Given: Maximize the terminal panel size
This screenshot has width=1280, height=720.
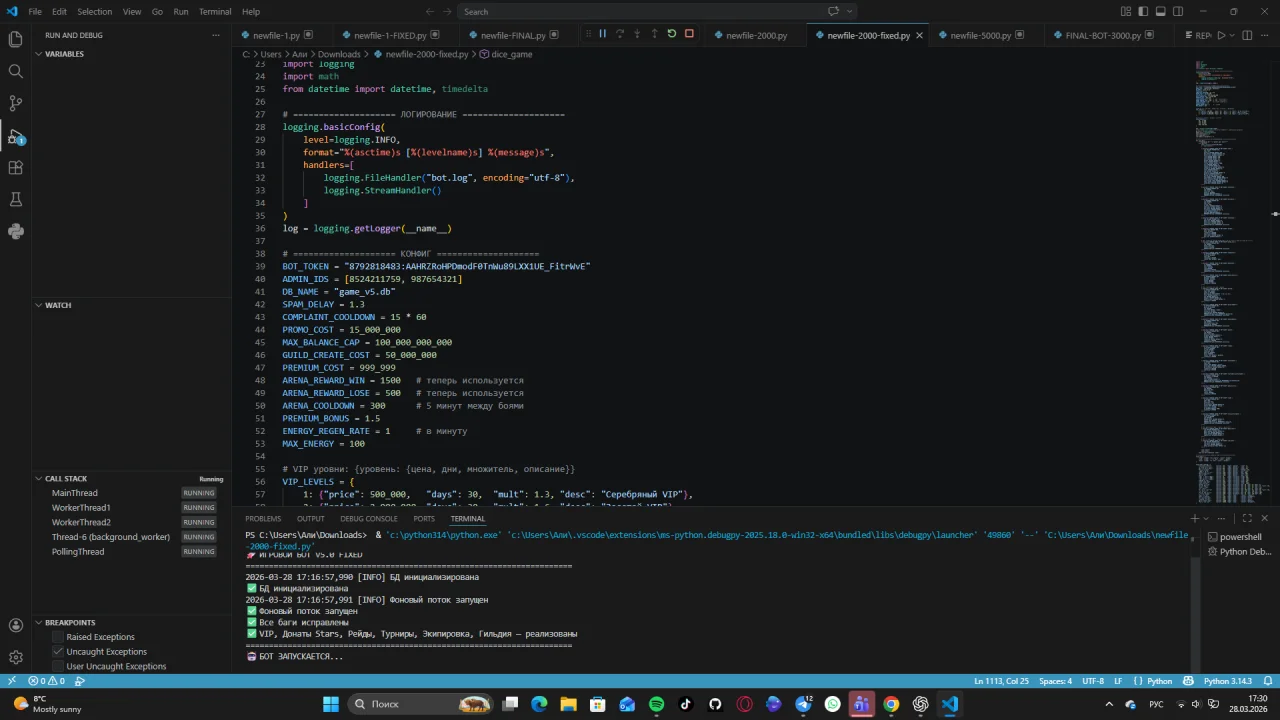Looking at the screenshot, I should pos(1247,518).
